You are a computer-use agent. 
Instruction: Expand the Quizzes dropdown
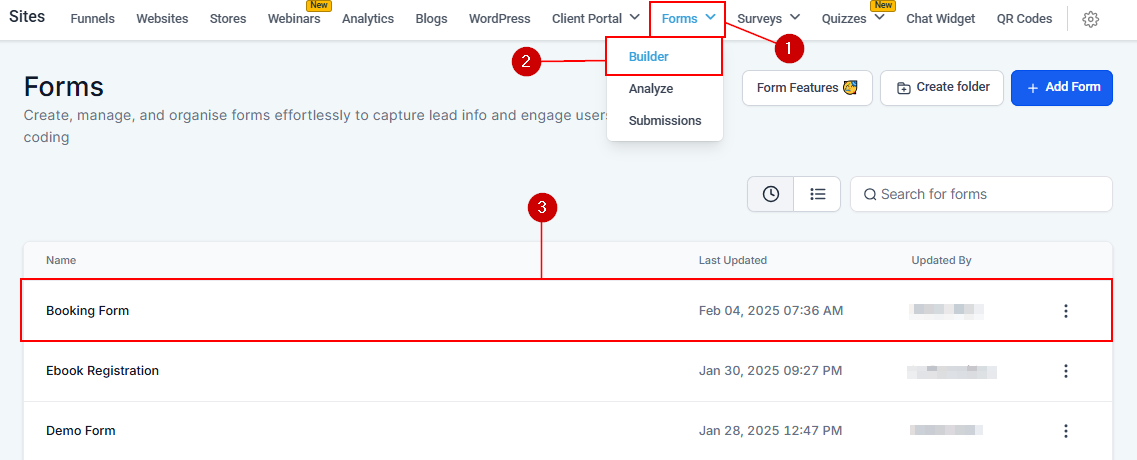pyautogui.click(x=852, y=18)
